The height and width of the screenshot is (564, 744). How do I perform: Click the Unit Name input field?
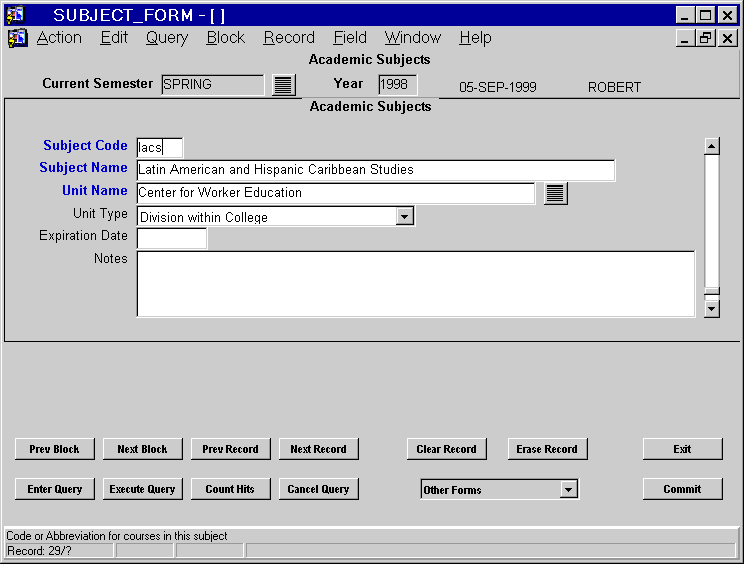click(335, 193)
